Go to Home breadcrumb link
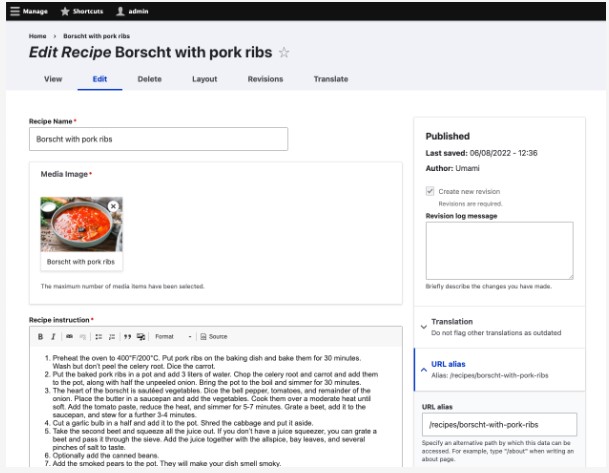The image size is (609, 473). coord(36,35)
